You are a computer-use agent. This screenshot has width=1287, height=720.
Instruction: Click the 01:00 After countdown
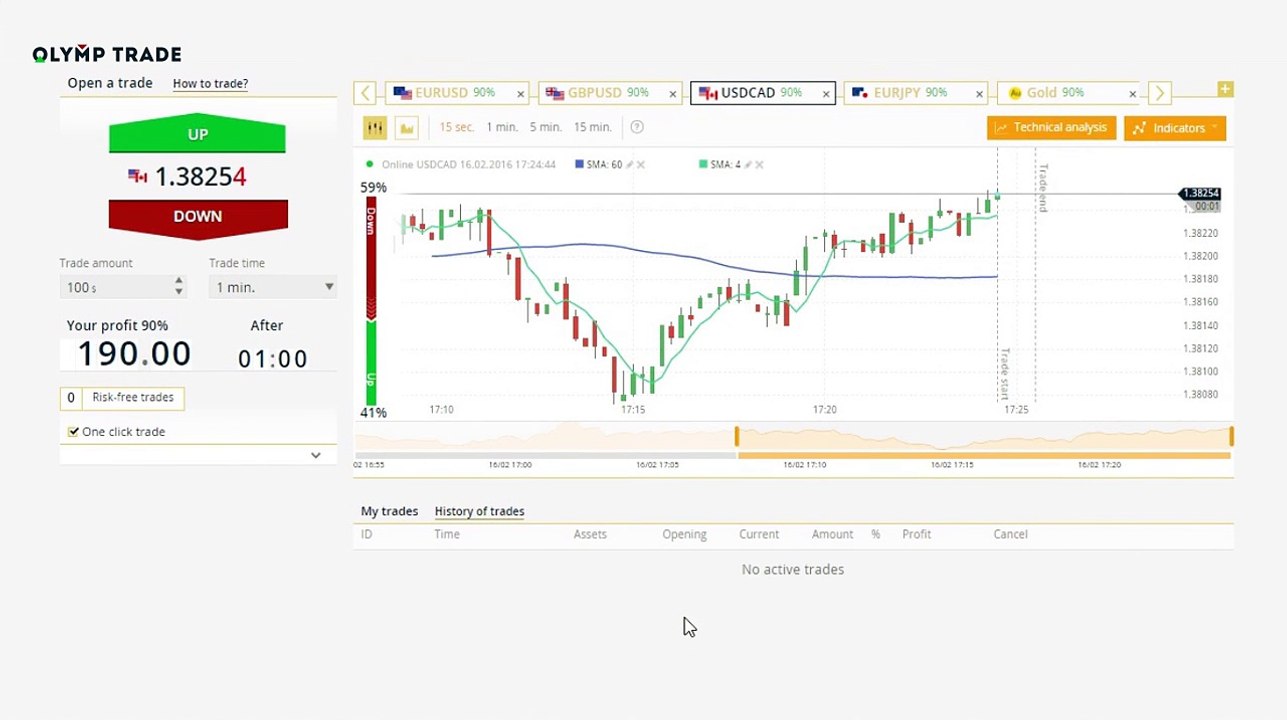click(x=273, y=358)
